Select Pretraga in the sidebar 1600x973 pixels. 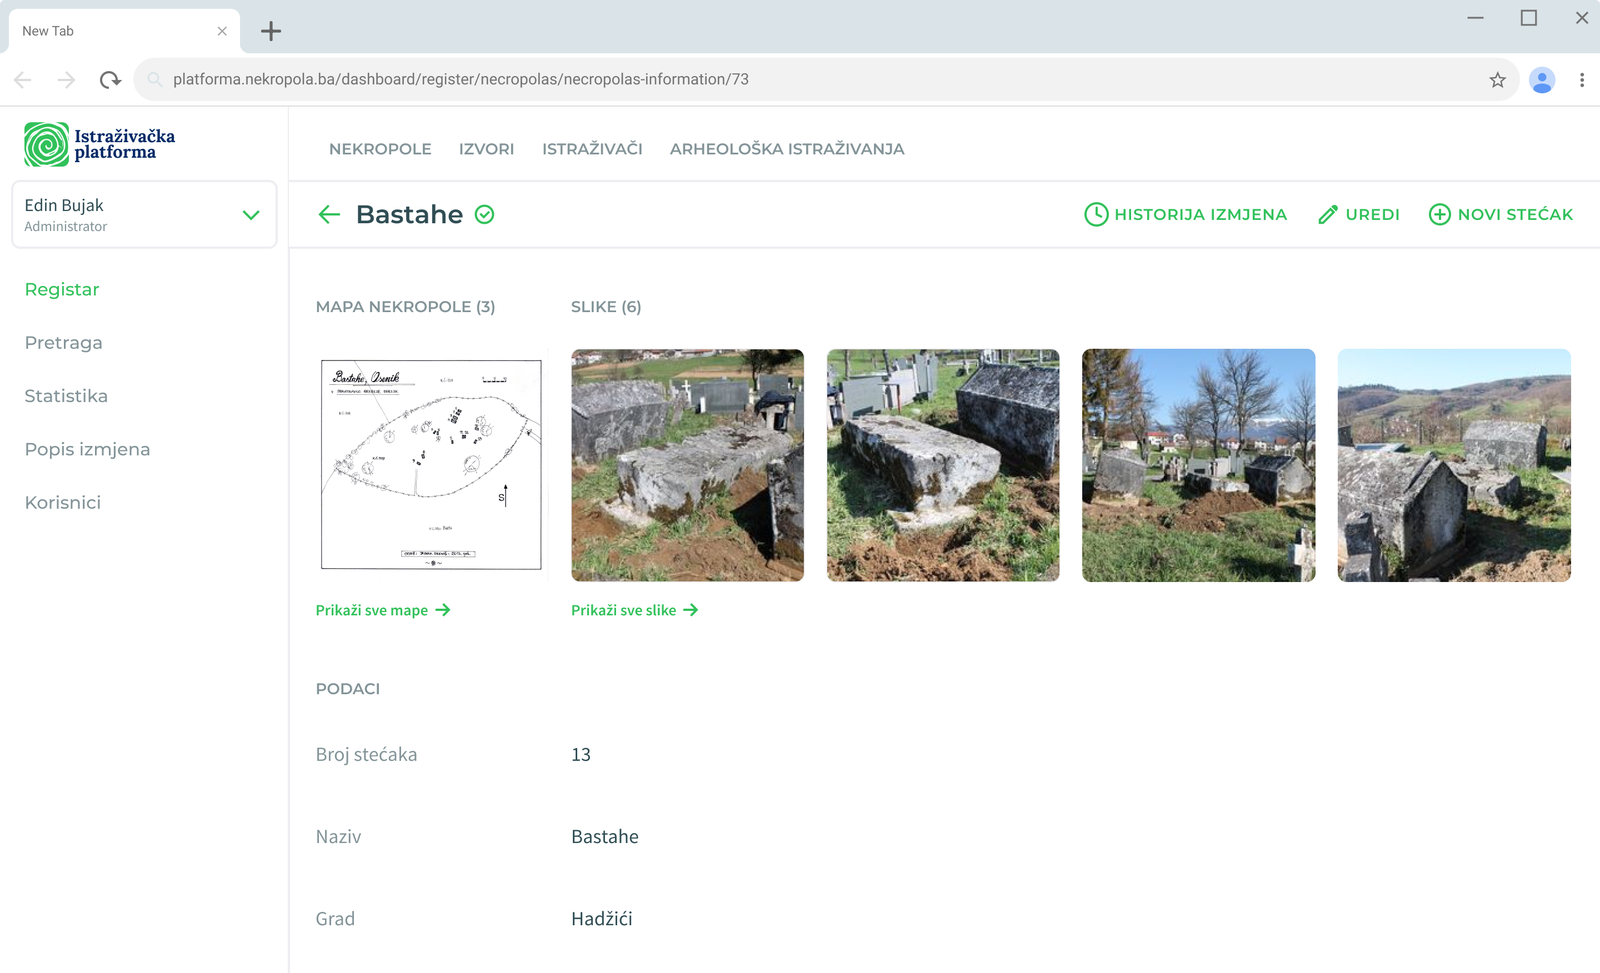63,343
